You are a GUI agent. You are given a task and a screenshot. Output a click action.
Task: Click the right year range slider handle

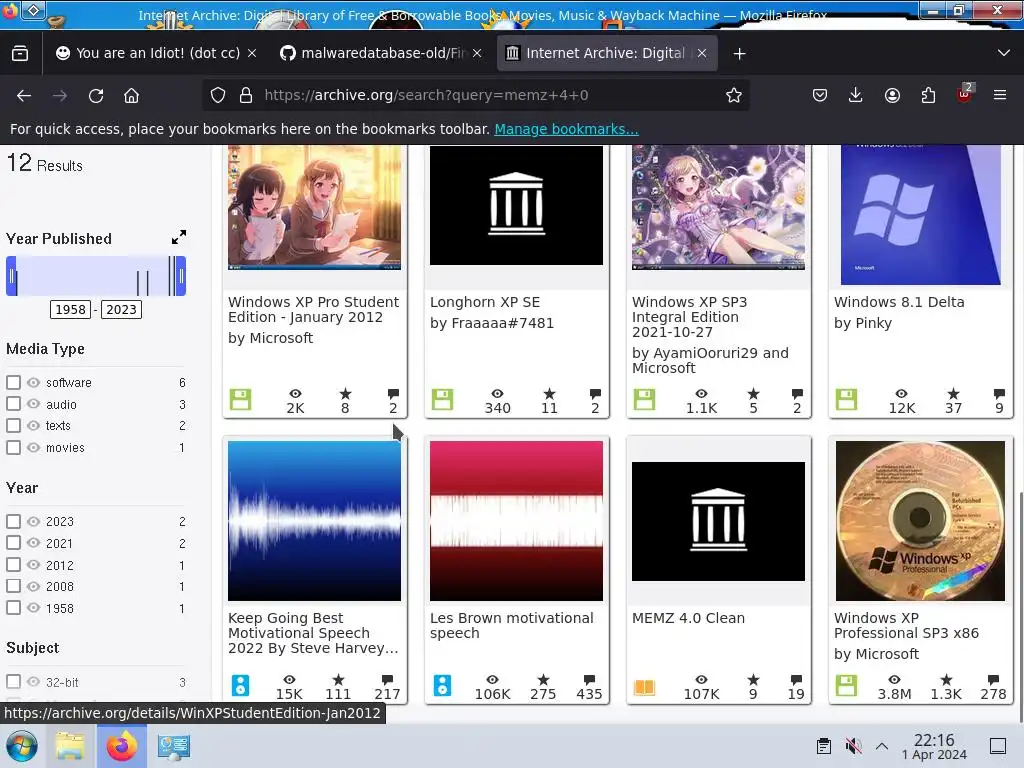(x=181, y=276)
